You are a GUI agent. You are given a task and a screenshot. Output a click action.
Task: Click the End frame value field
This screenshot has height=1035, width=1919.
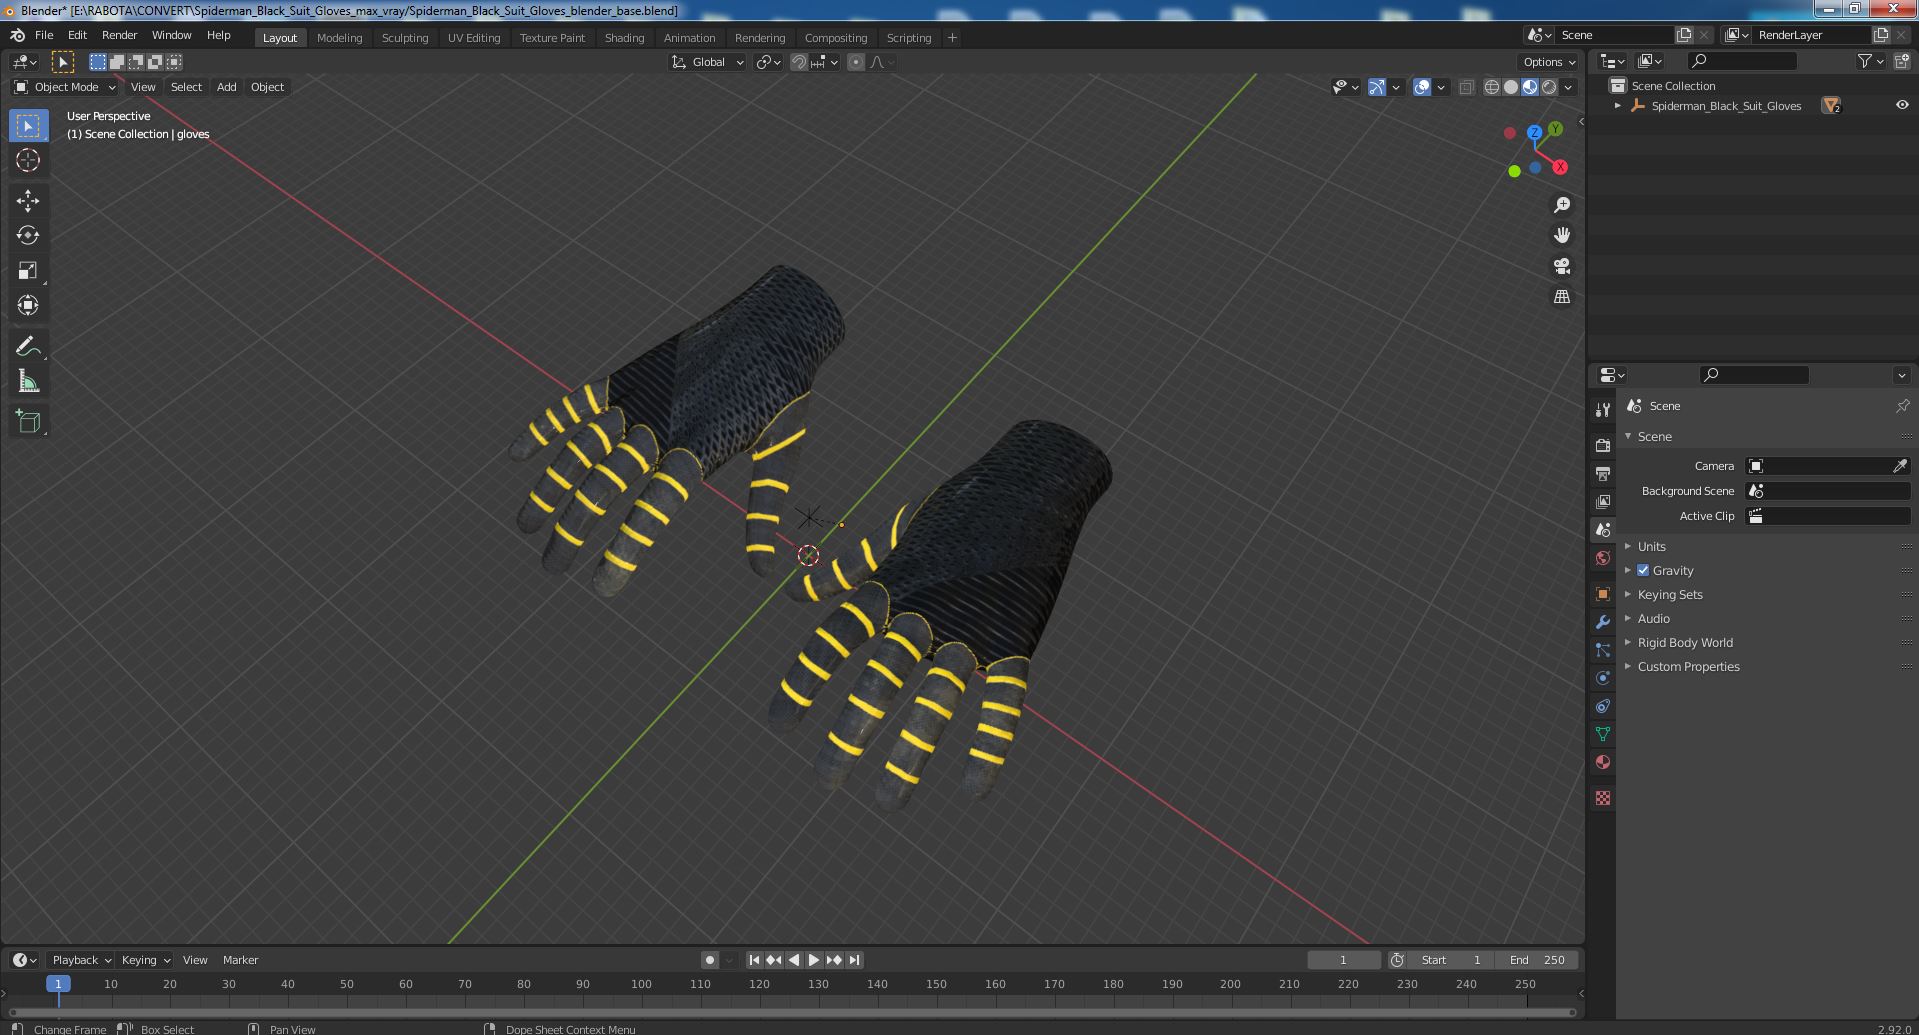coord(1538,960)
